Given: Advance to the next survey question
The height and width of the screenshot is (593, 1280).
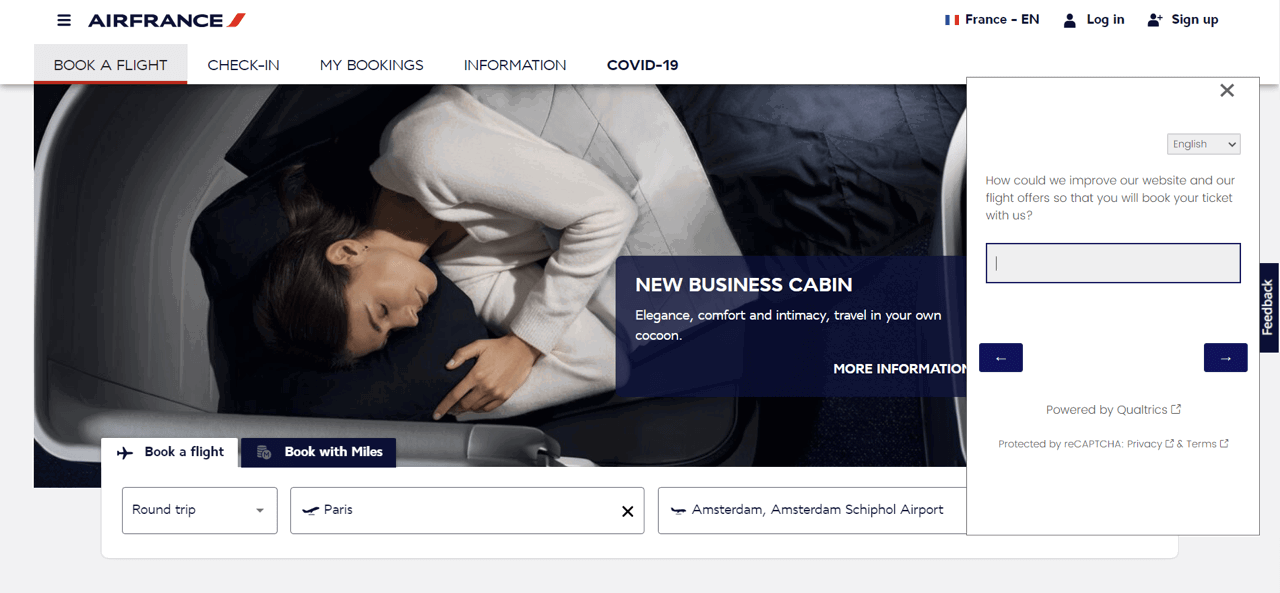Looking at the screenshot, I should [1226, 358].
